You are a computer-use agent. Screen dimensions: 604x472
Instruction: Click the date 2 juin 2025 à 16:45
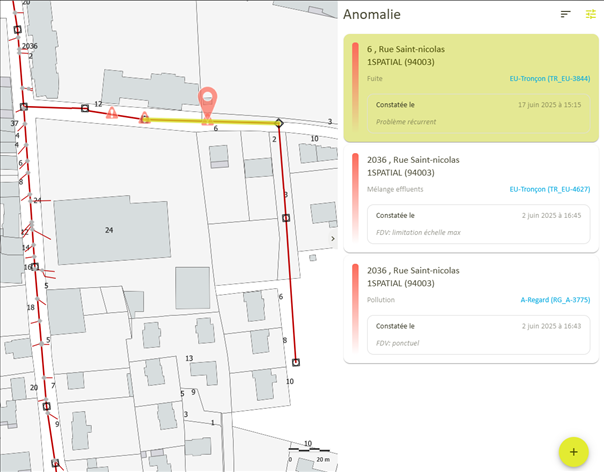tap(551, 215)
